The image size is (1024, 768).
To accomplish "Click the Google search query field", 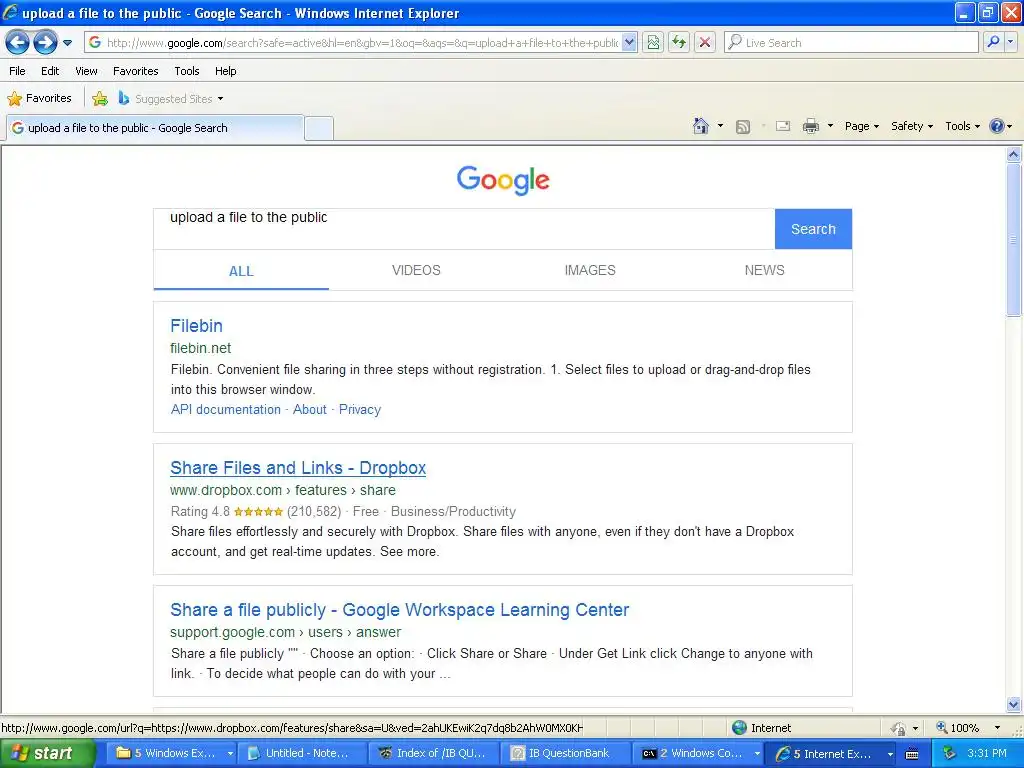I will (464, 229).
